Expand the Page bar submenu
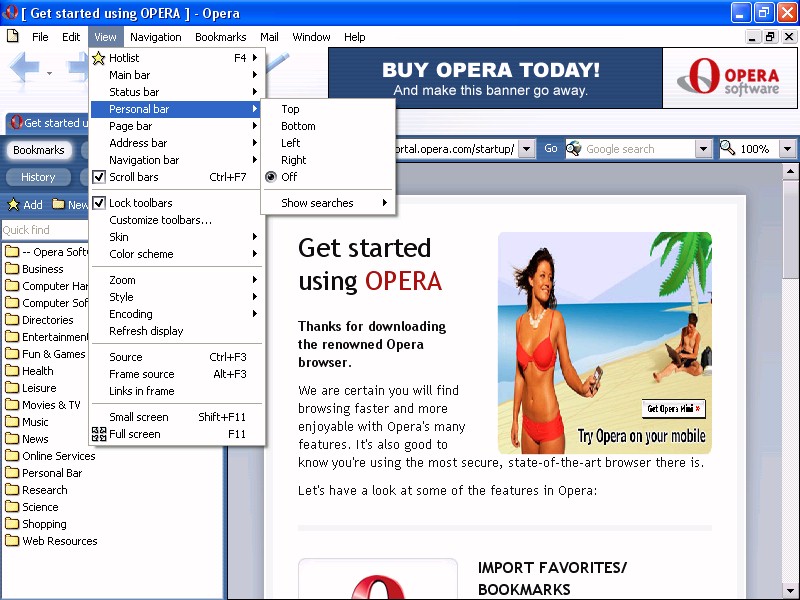The image size is (800, 600). [x=177, y=126]
